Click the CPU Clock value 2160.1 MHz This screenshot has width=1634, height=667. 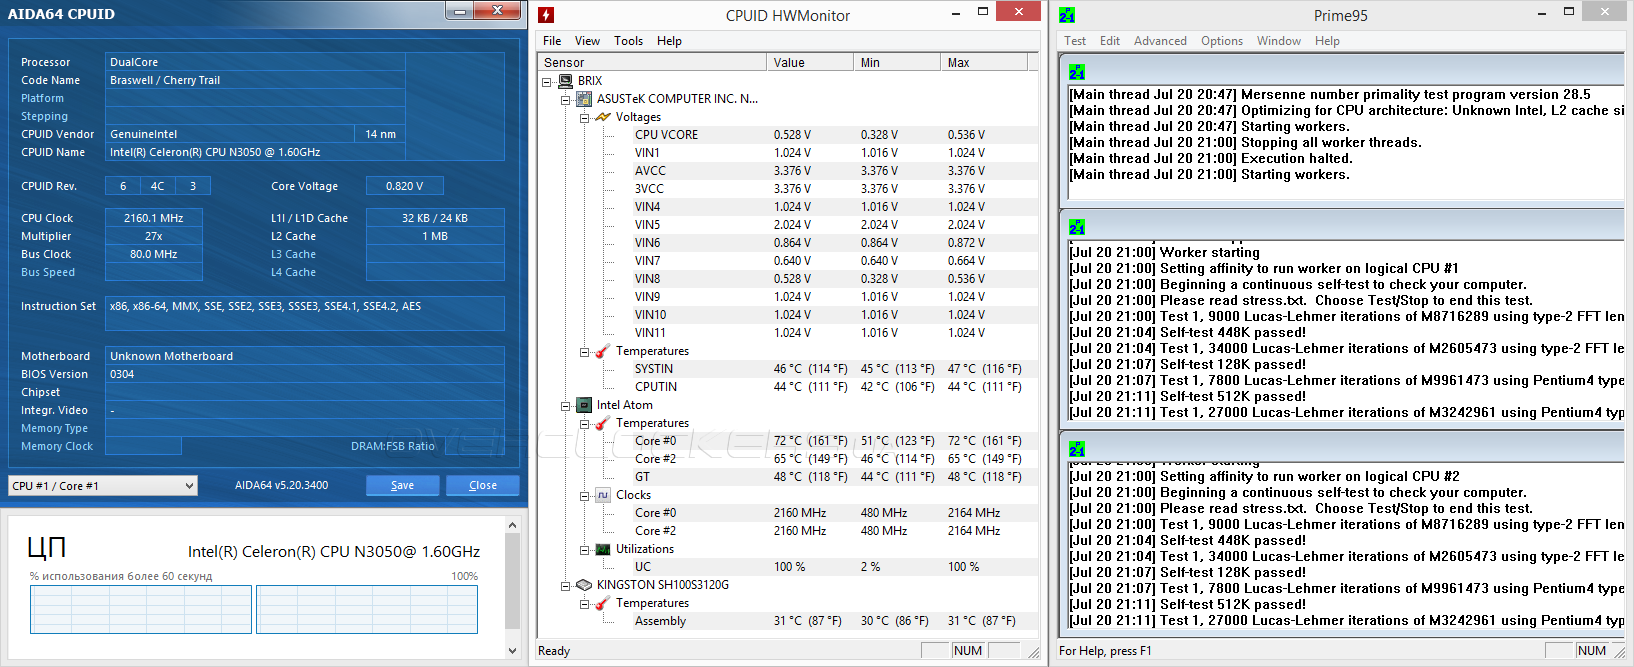click(154, 218)
